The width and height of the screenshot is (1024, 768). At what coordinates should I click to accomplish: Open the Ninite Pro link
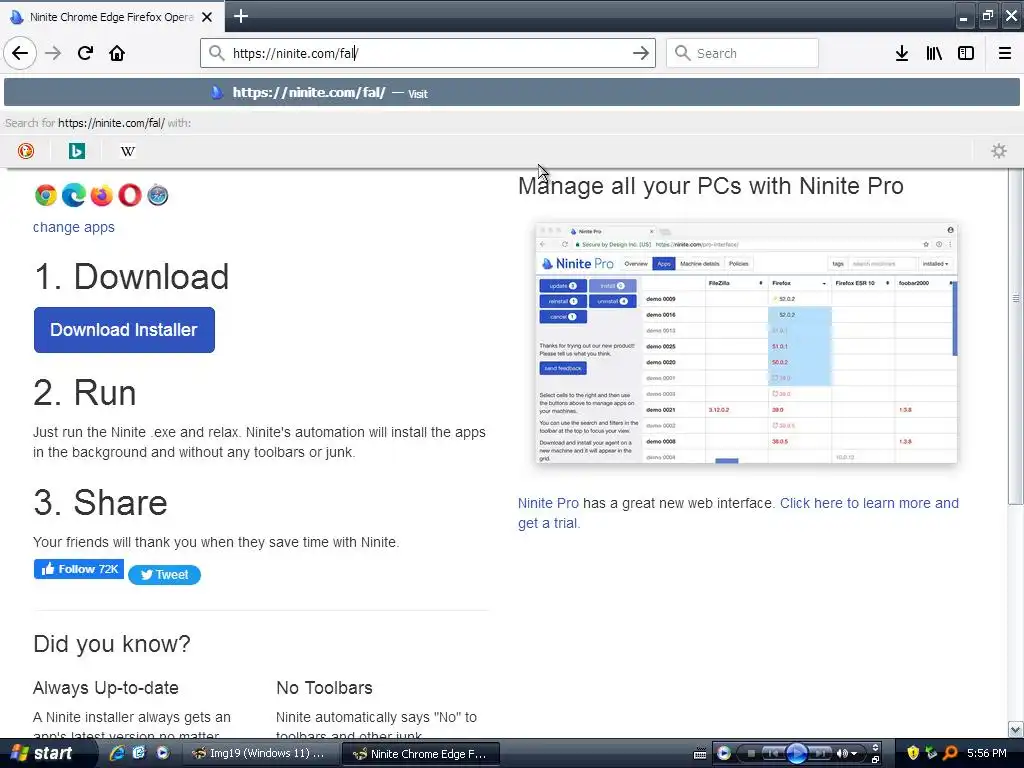click(x=548, y=503)
